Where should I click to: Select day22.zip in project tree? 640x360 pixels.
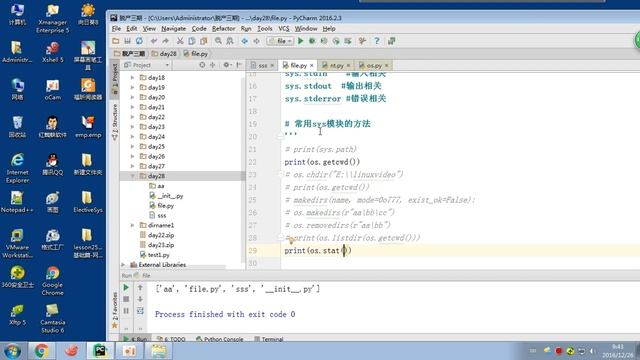click(157, 235)
